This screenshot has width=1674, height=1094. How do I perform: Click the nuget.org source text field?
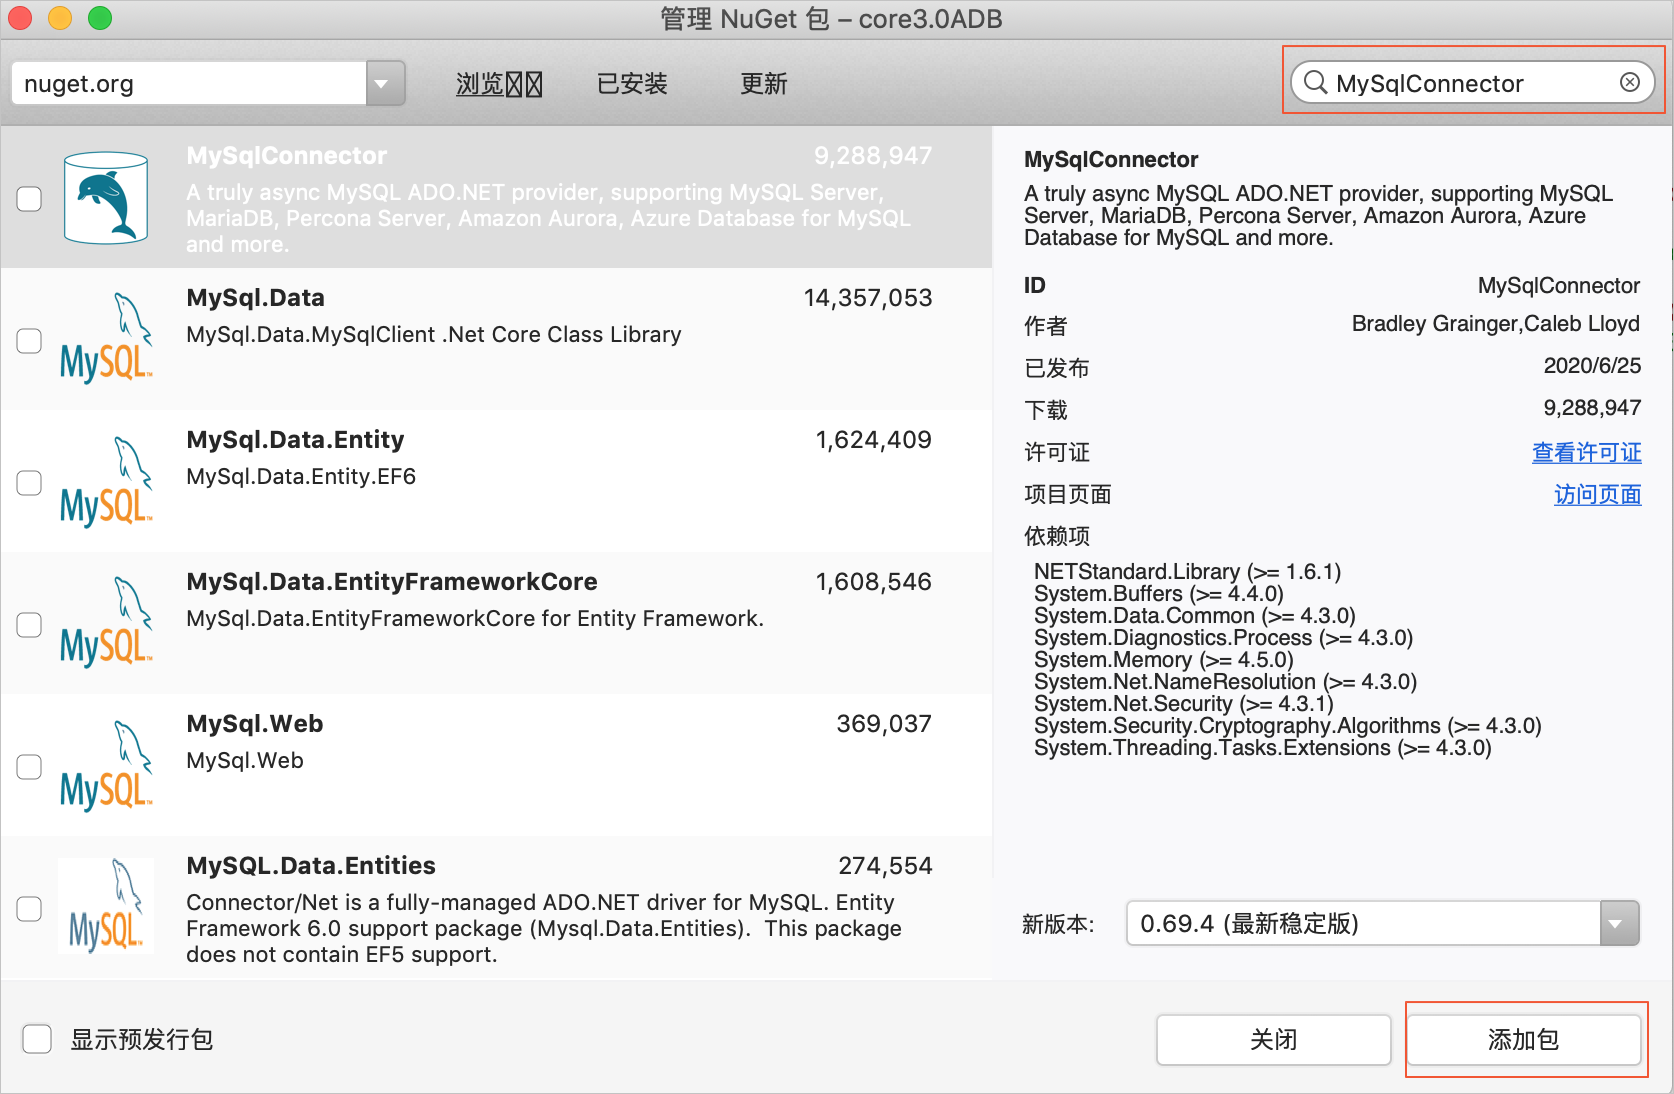[x=189, y=83]
